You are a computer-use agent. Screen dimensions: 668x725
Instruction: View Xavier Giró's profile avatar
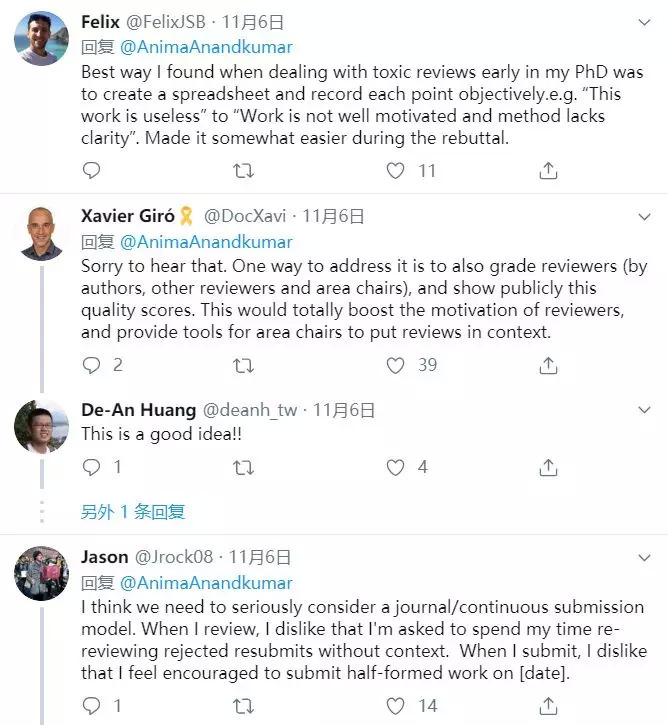[42, 234]
